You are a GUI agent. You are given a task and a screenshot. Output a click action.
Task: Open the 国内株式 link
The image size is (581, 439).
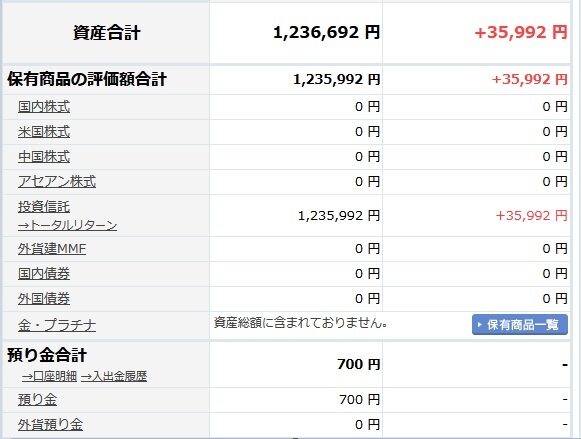click(x=44, y=107)
